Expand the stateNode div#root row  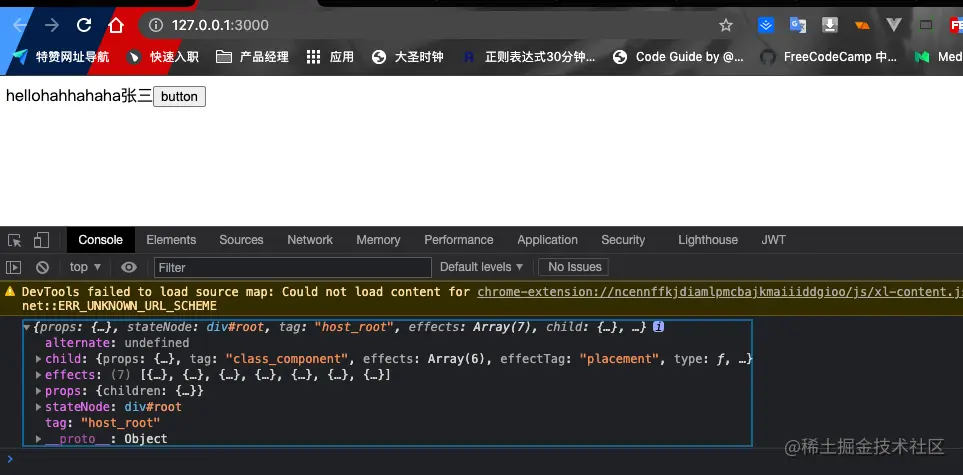[39, 407]
